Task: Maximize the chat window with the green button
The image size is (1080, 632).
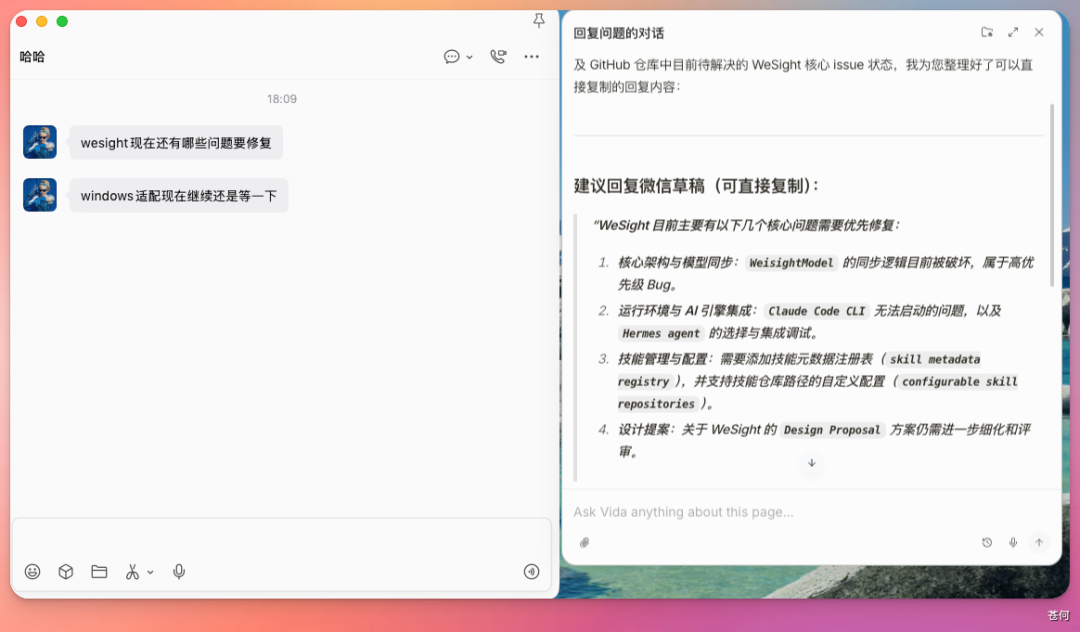Action: pos(62,21)
